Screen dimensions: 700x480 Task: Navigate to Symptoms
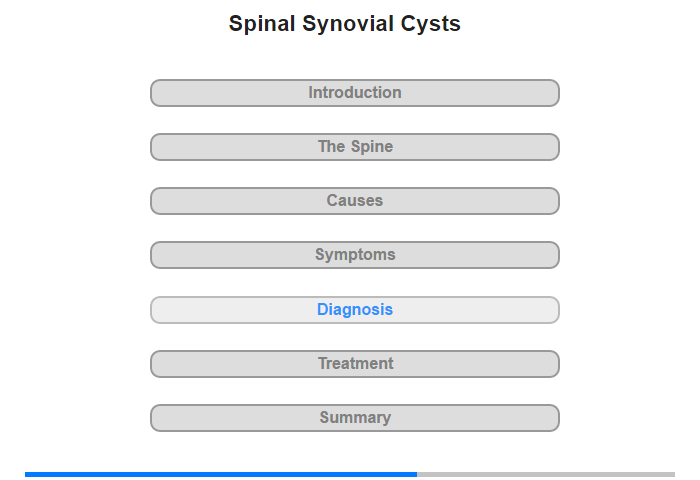tap(355, 255)
